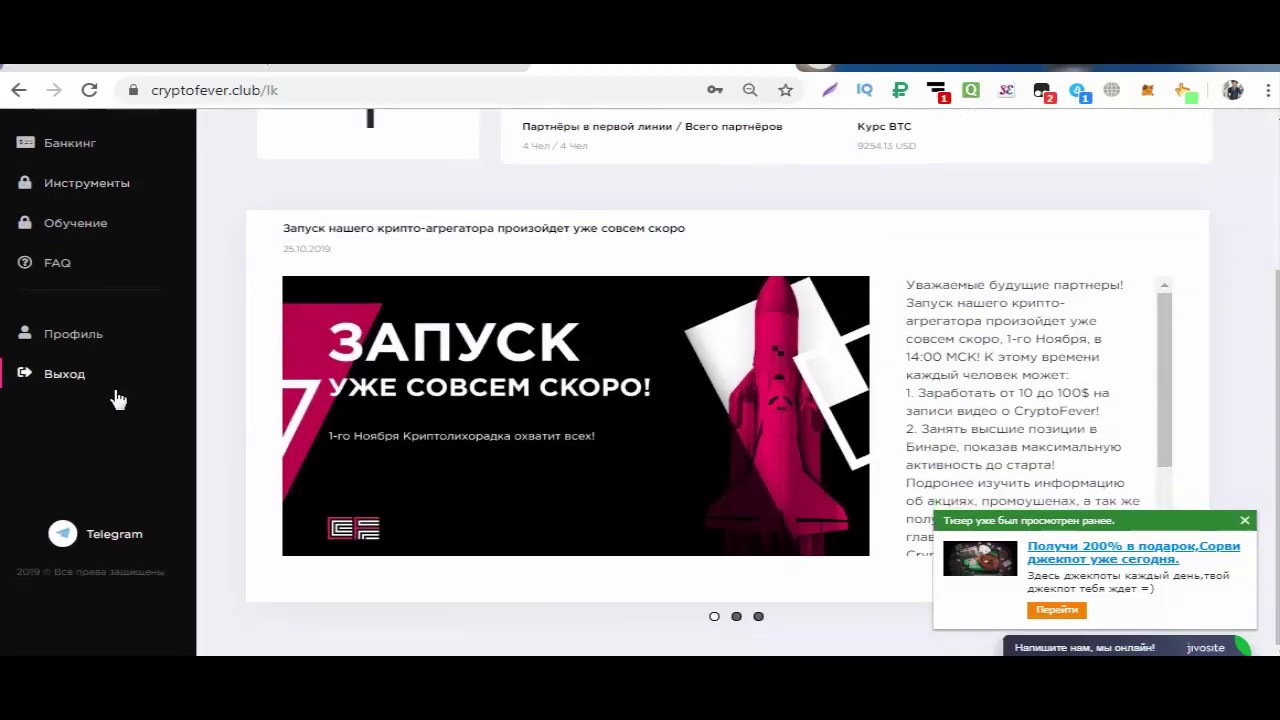Click the news text scroll-up arrow
This screenshot has width=1280, height=720.
click(x=1164, y=286)
